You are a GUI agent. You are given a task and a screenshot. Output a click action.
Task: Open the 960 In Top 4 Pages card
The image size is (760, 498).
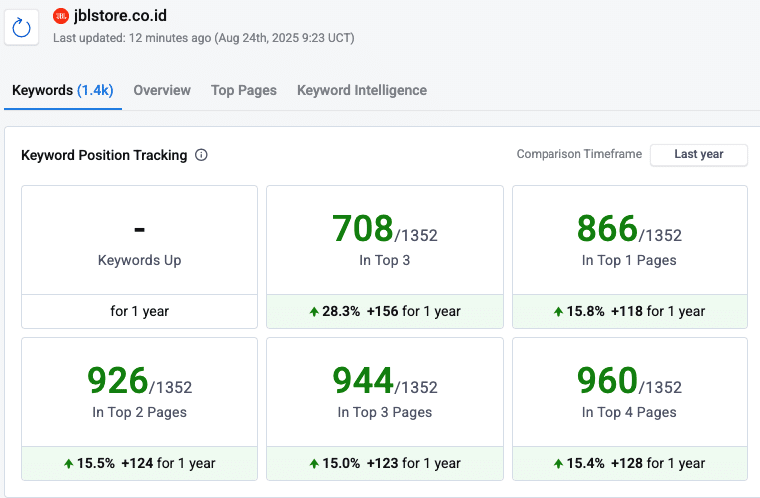tap(630, 409)
